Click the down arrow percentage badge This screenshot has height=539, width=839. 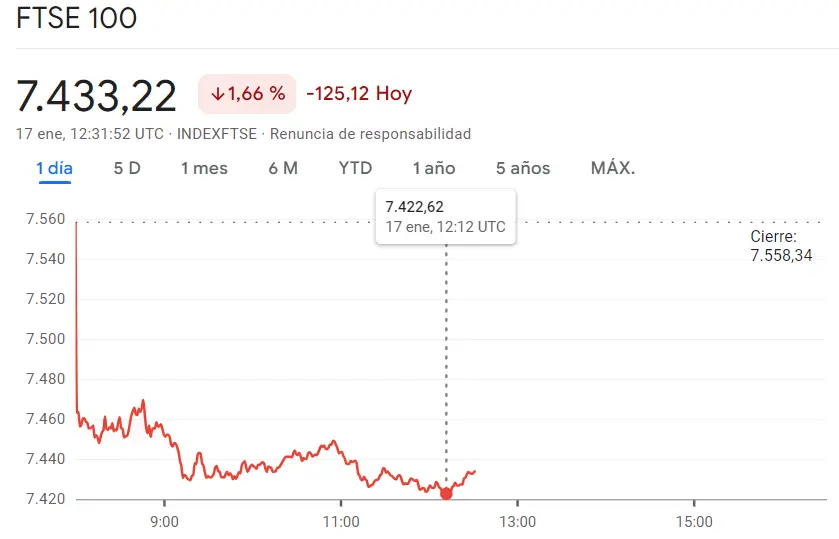click(247, 94)
